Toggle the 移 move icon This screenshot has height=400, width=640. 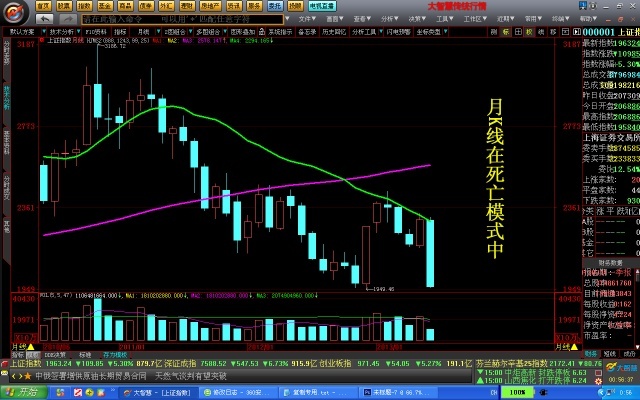coord(553,31)
